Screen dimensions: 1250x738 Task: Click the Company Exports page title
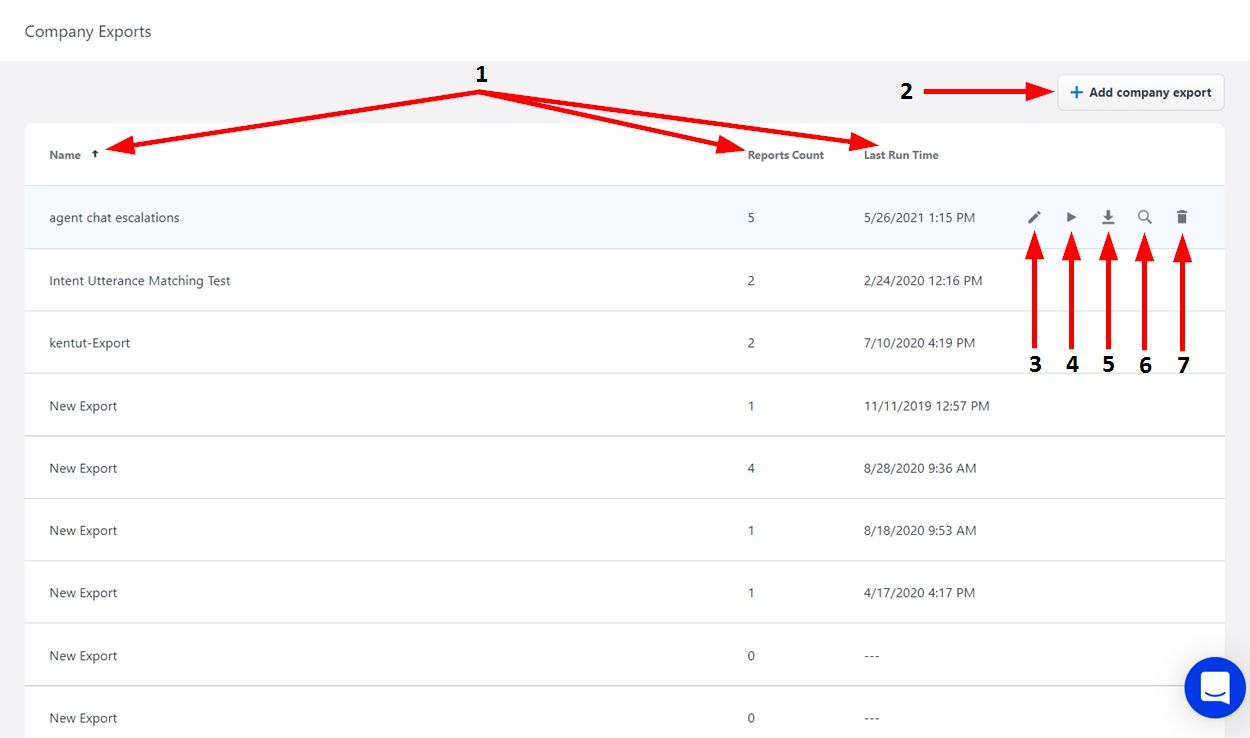click(88, 32)
